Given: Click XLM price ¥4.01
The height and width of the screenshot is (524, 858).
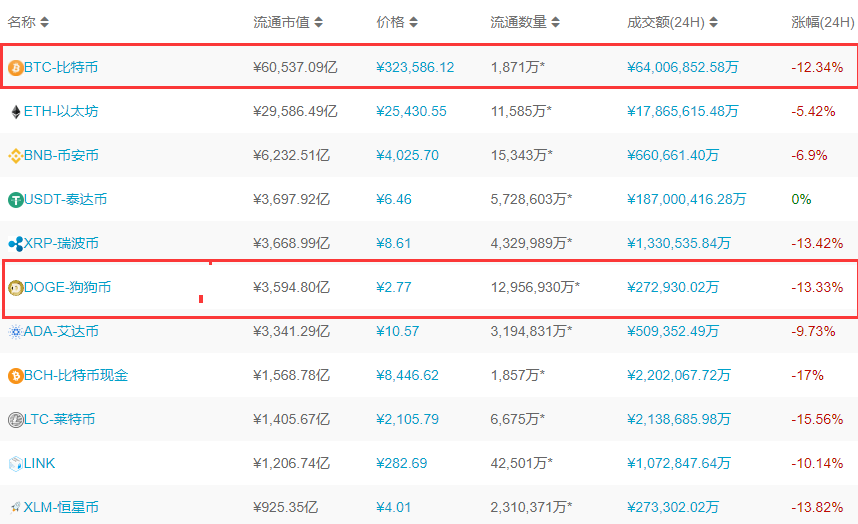Looking at the screenshot, I should (x=393, y=508).
